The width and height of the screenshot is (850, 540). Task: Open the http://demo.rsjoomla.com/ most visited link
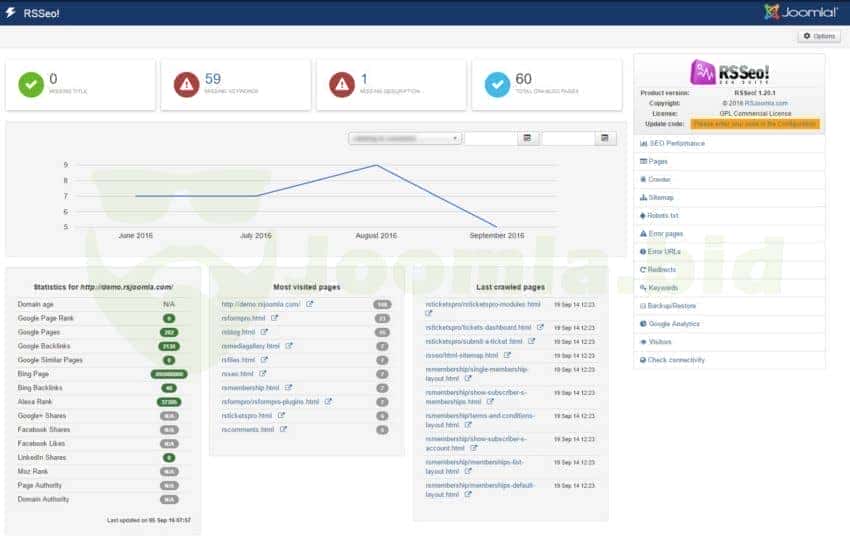261,304
